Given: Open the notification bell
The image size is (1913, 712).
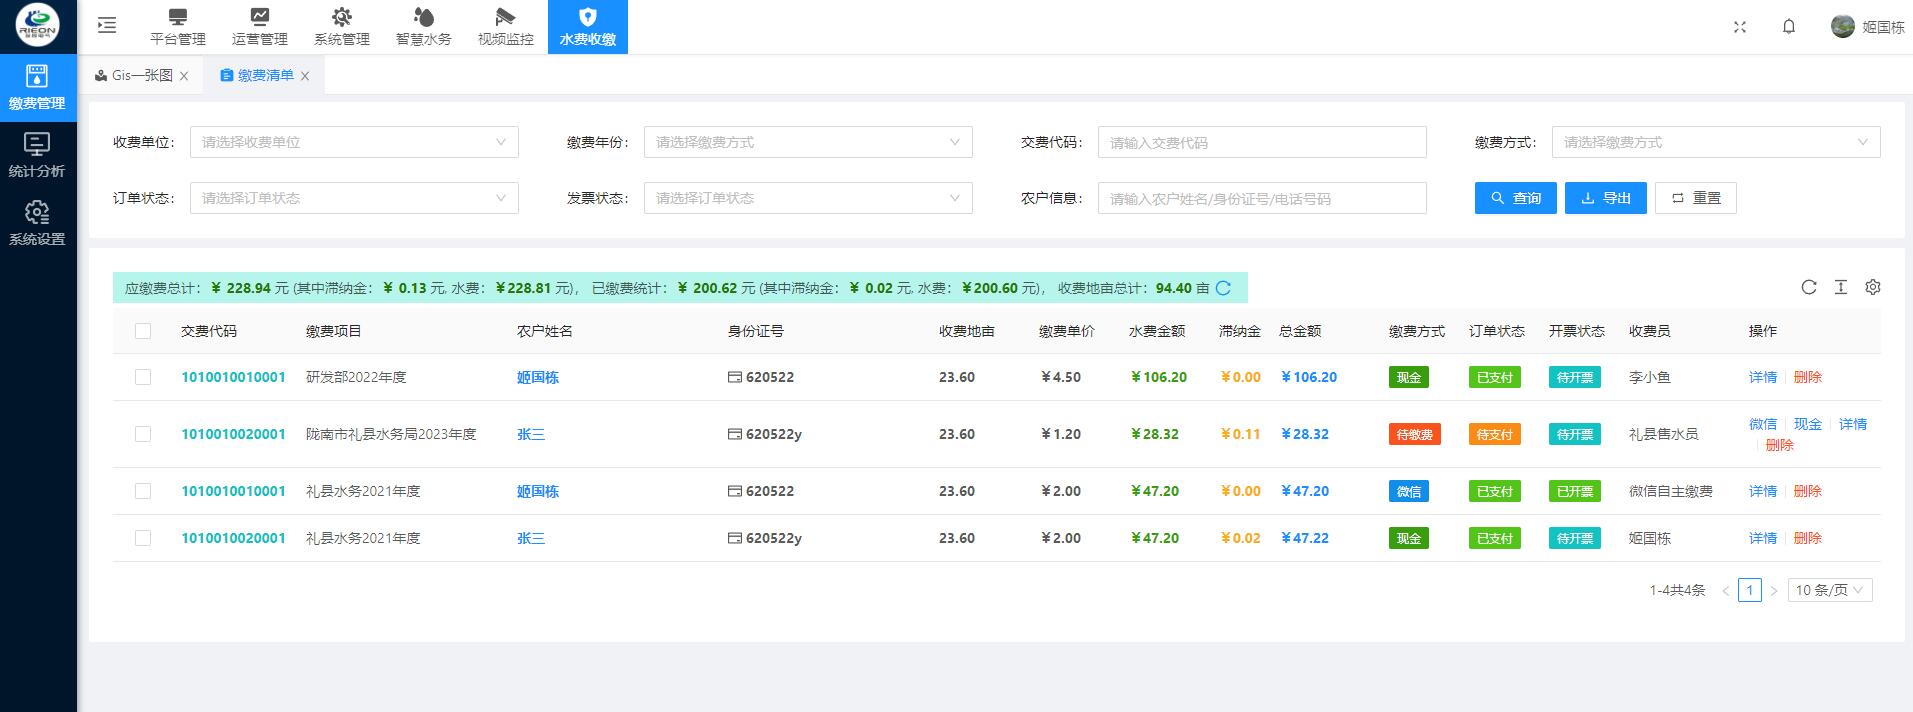Looking at the screenshot, I should (x=1789, y=27).
